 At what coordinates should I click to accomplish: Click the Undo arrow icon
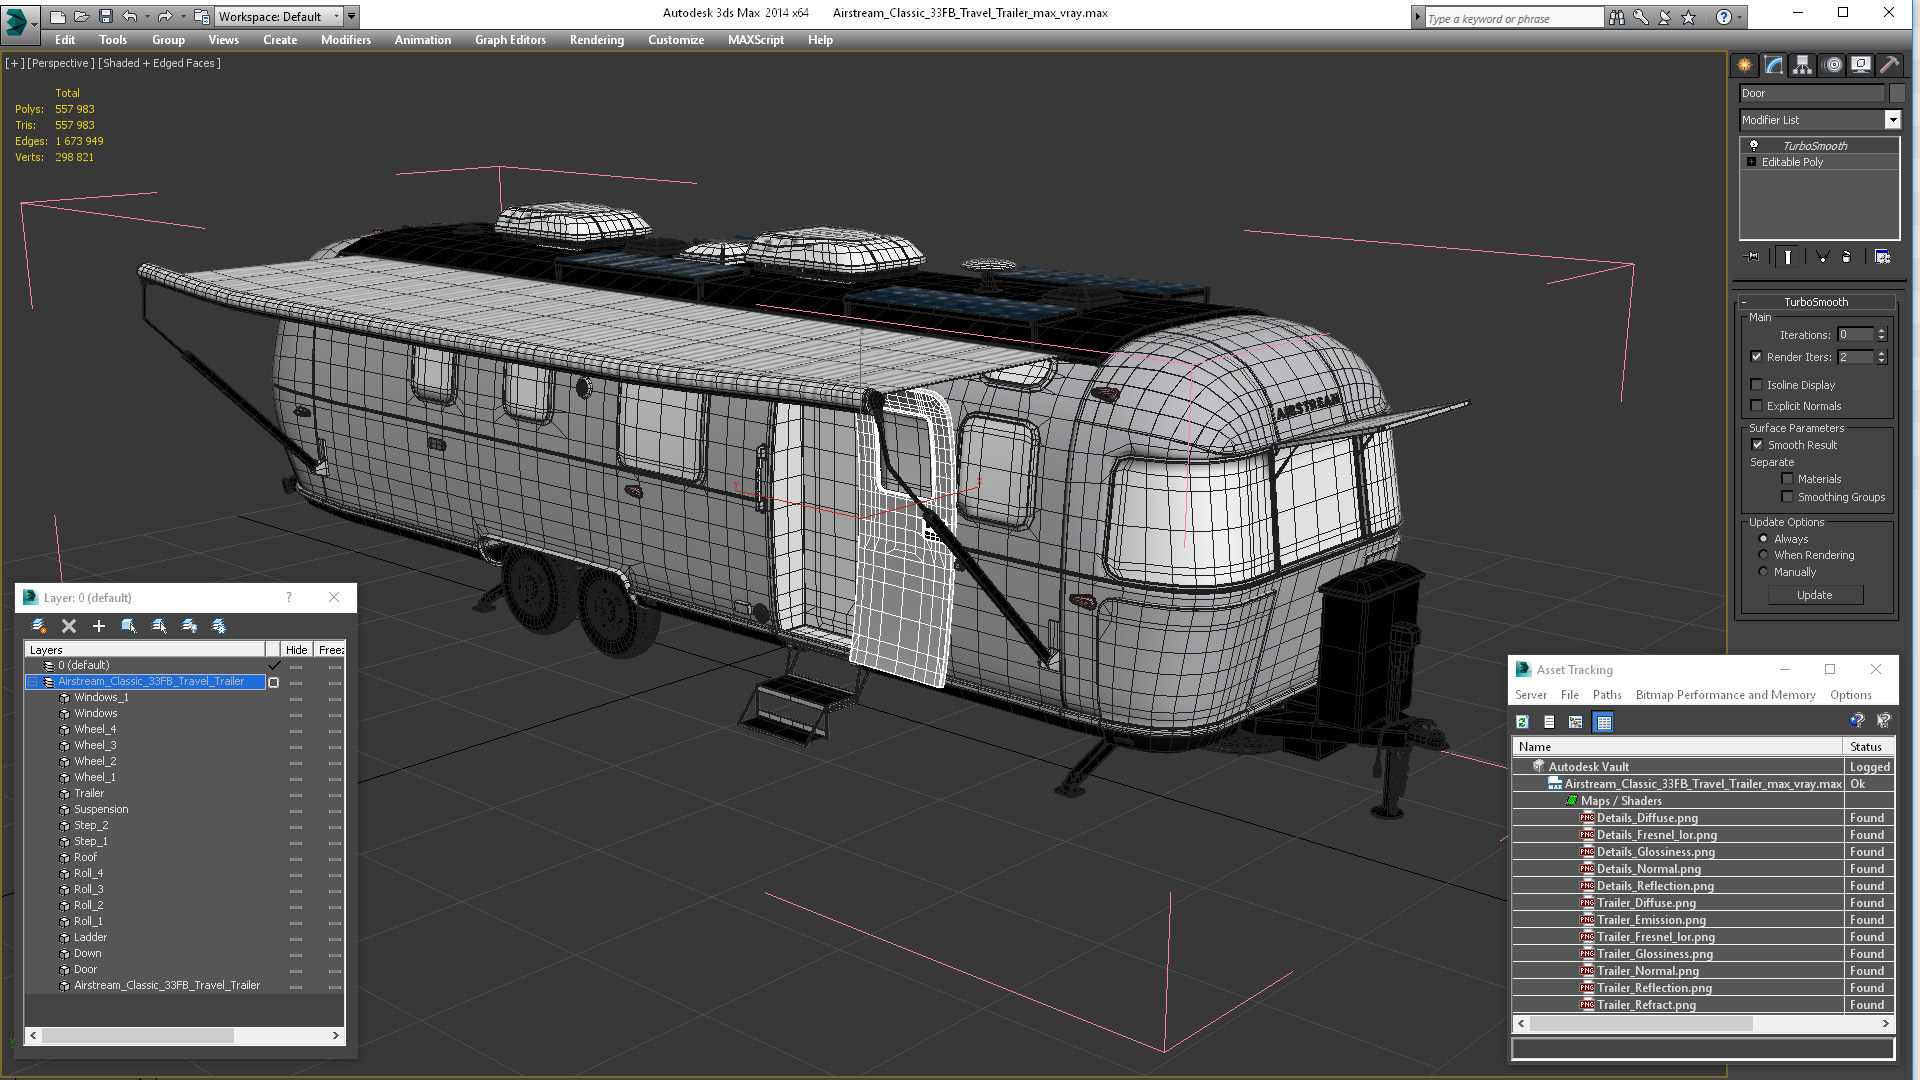point(129,16)
